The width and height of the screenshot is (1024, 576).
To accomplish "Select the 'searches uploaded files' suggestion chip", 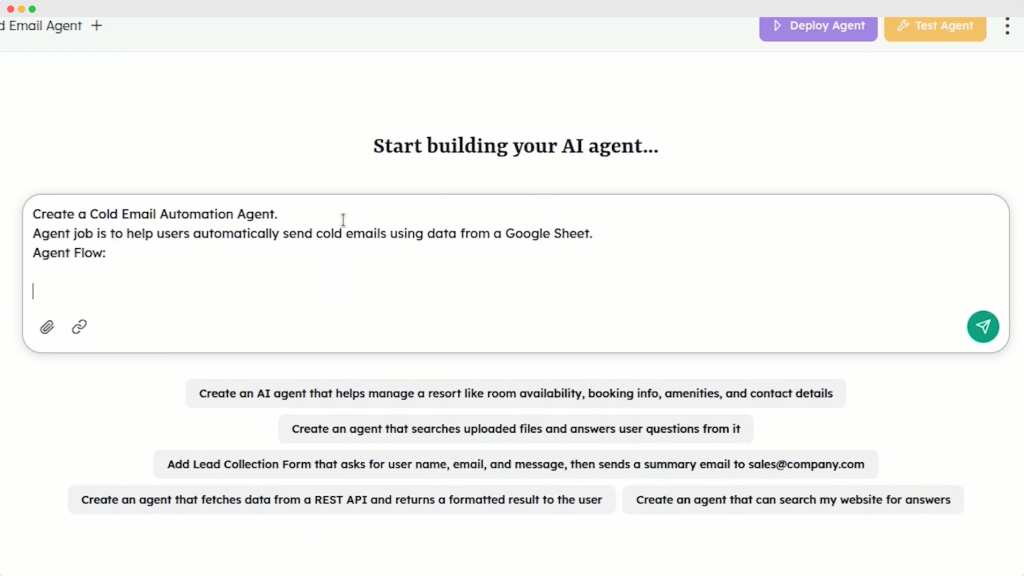I will click(515, 428).
